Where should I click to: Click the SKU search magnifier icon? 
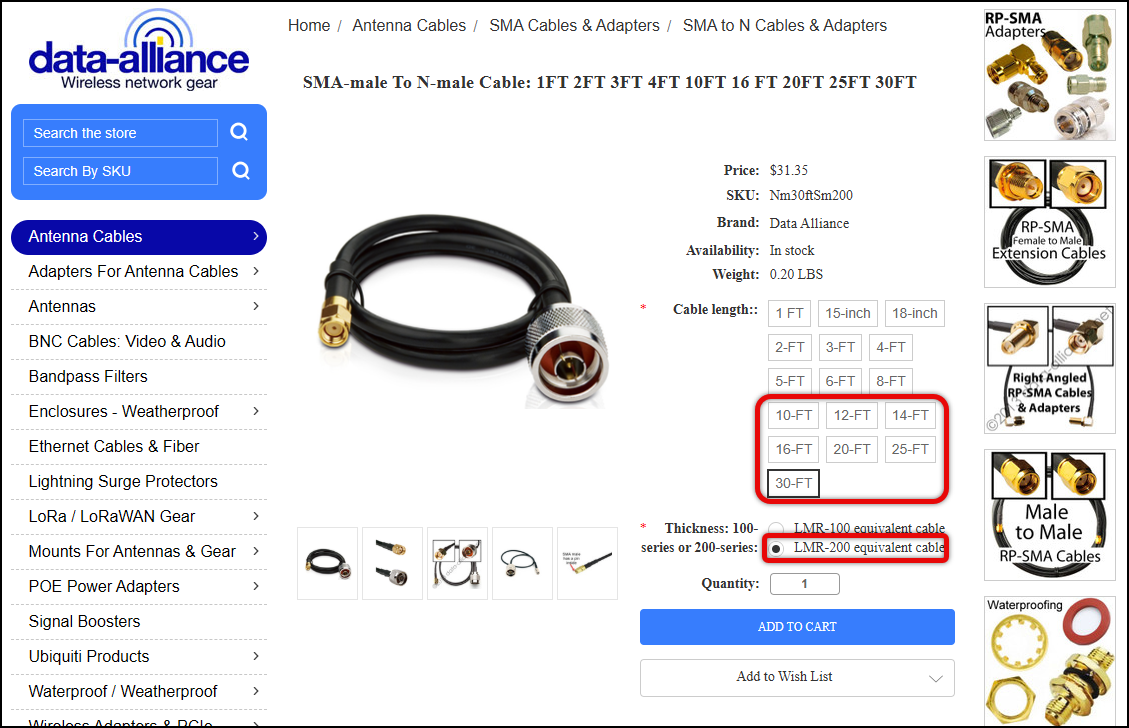point(240,171)
